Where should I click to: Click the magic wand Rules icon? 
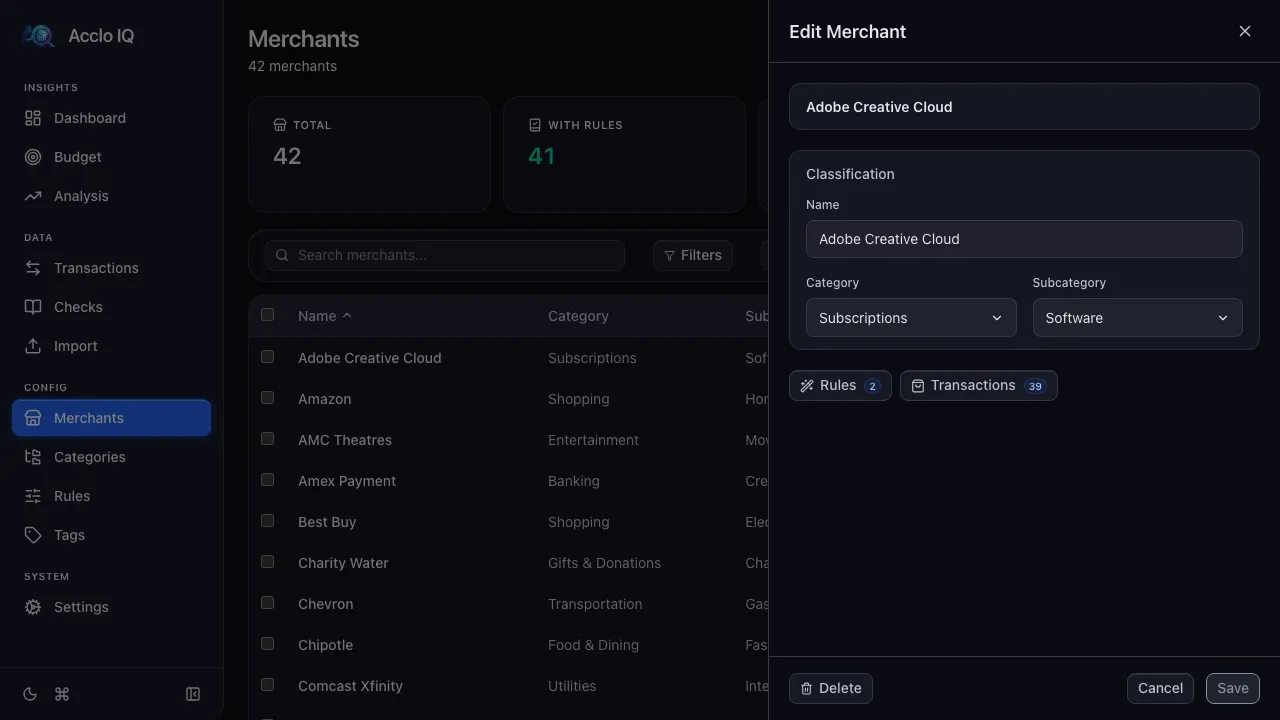tap(807, 386)
